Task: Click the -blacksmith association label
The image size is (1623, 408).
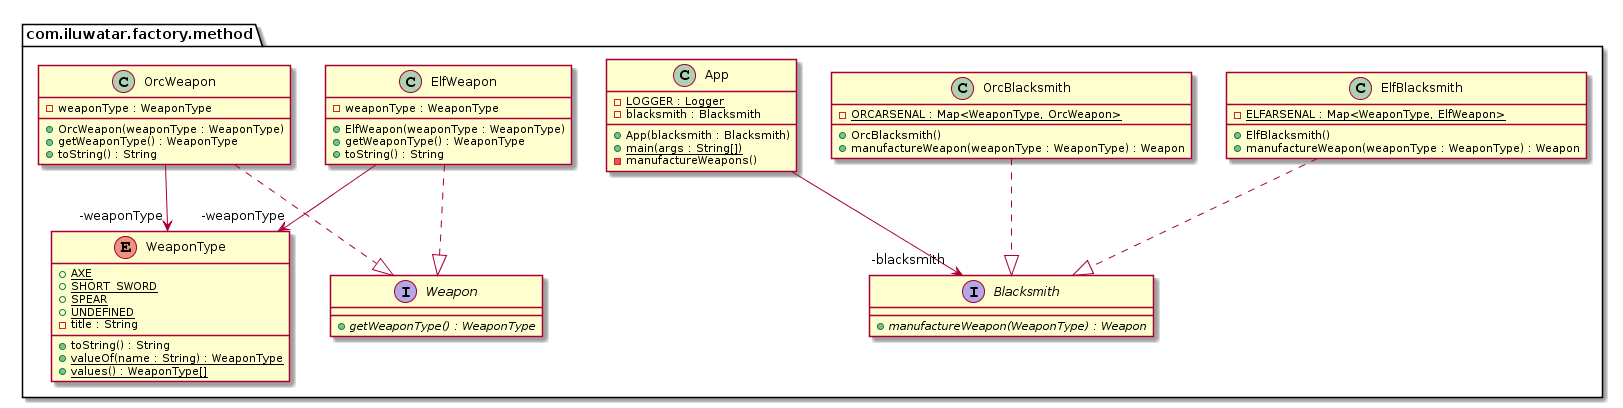Action: coord(908,259)
